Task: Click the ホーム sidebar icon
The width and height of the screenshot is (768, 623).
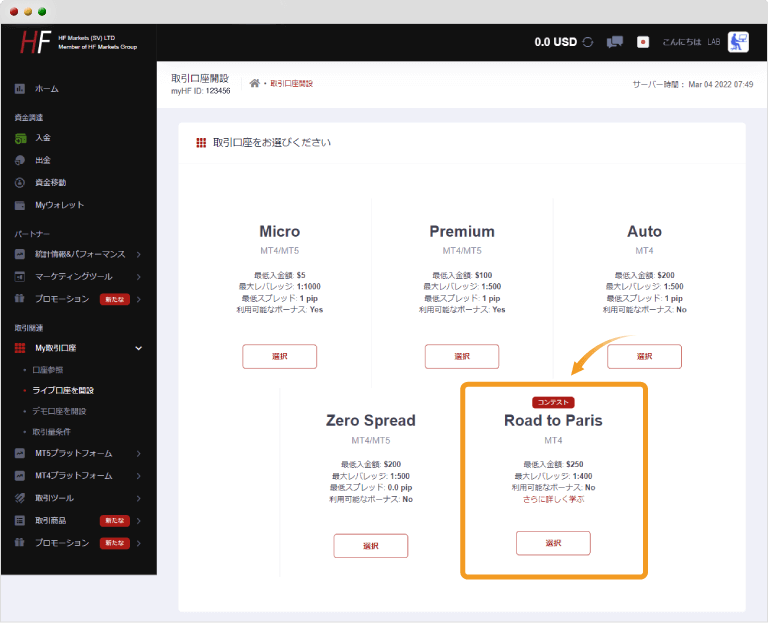Action: [20, 89]
